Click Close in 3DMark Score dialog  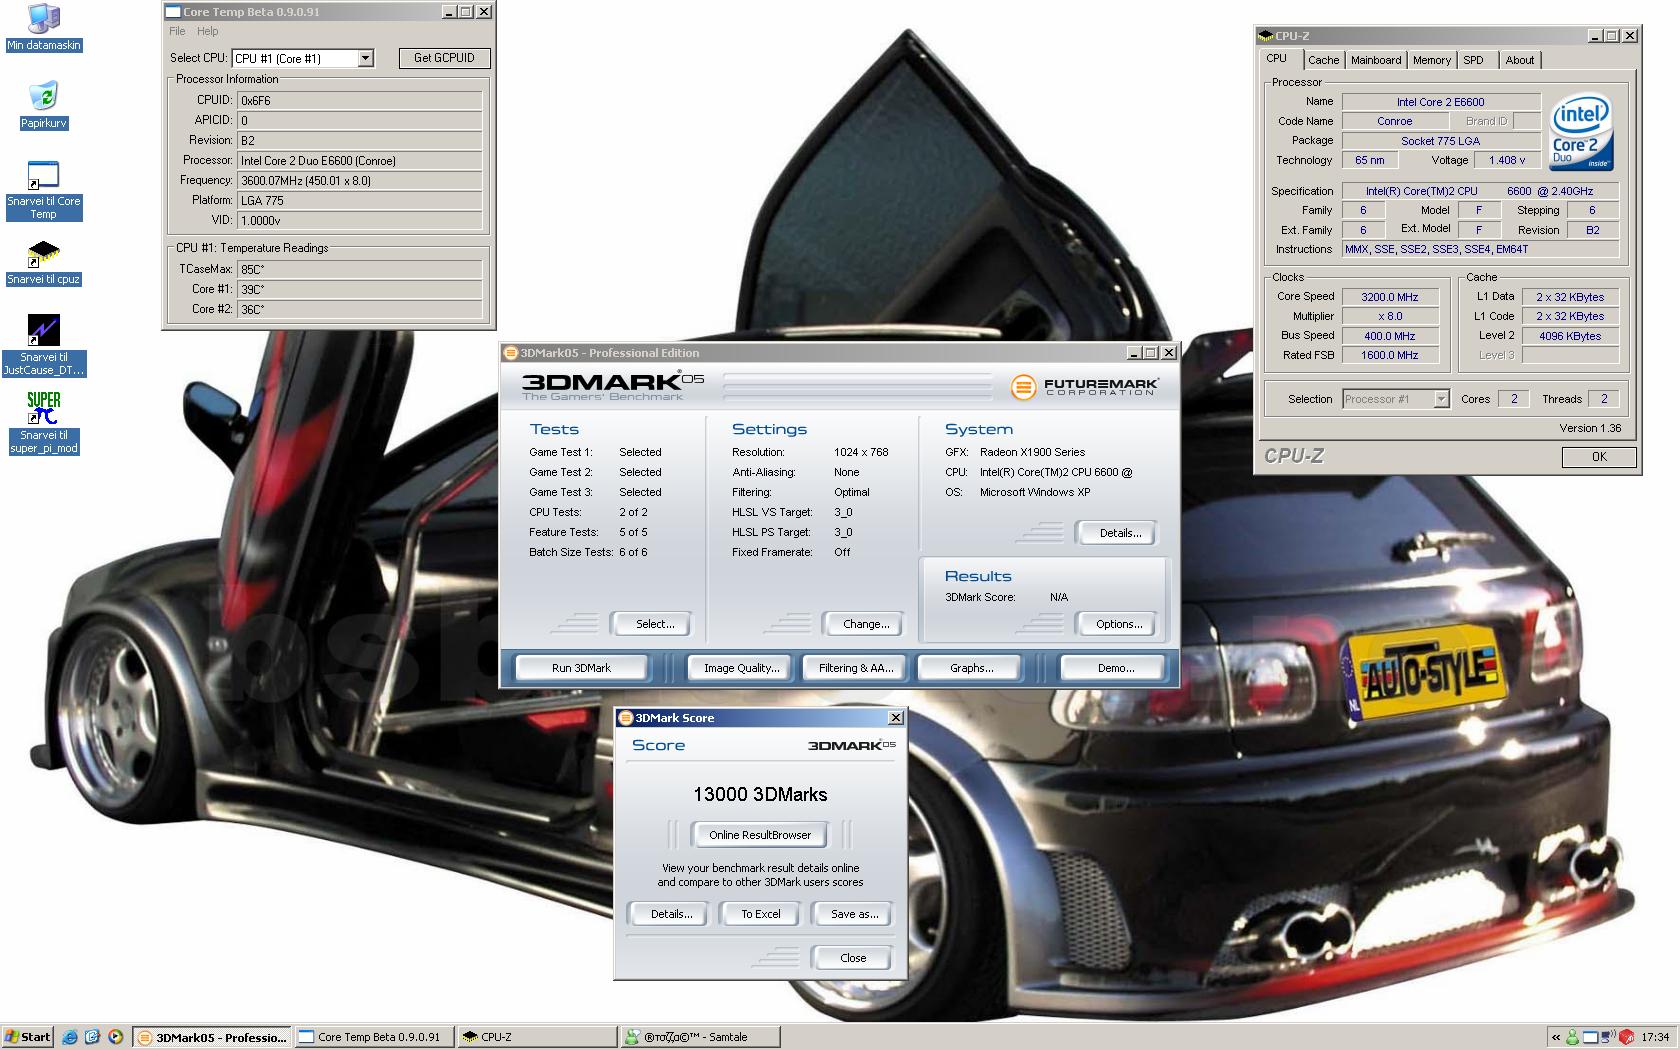[x=853, y=958]
